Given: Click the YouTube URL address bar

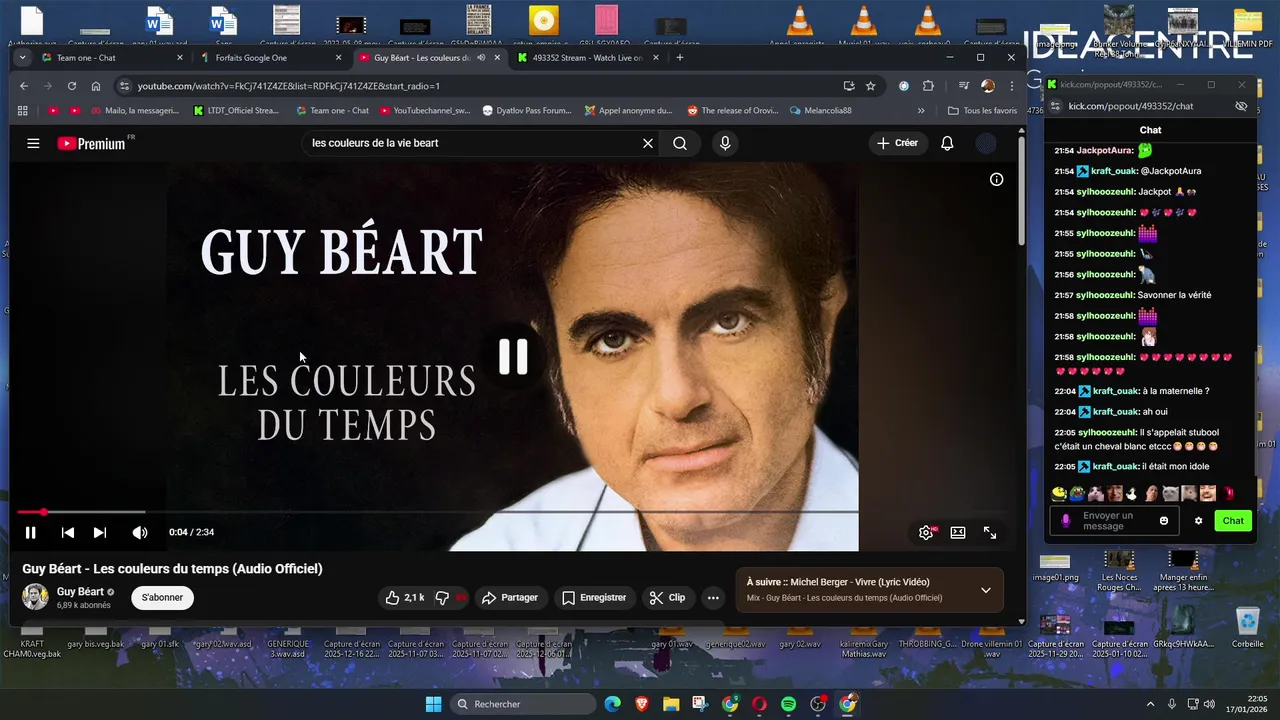Looking at the screenshot, I should coord(480,86).
